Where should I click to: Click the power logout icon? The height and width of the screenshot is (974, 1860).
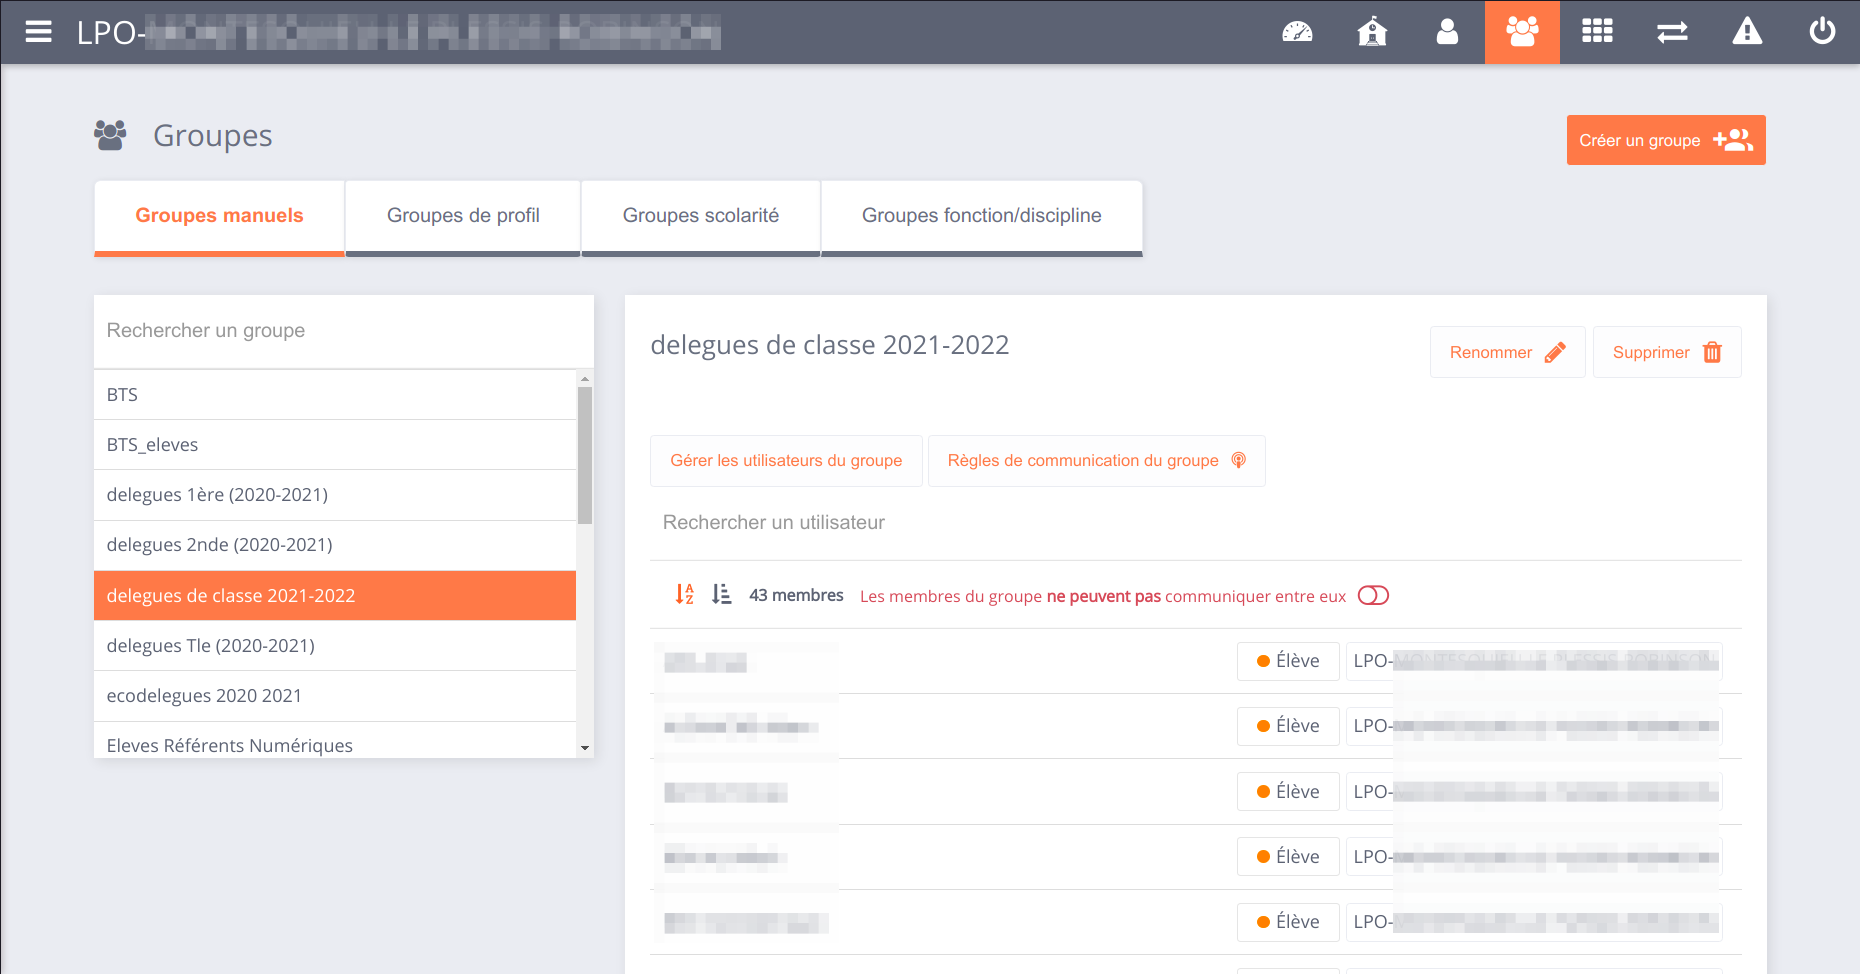tap(1822, 32)
